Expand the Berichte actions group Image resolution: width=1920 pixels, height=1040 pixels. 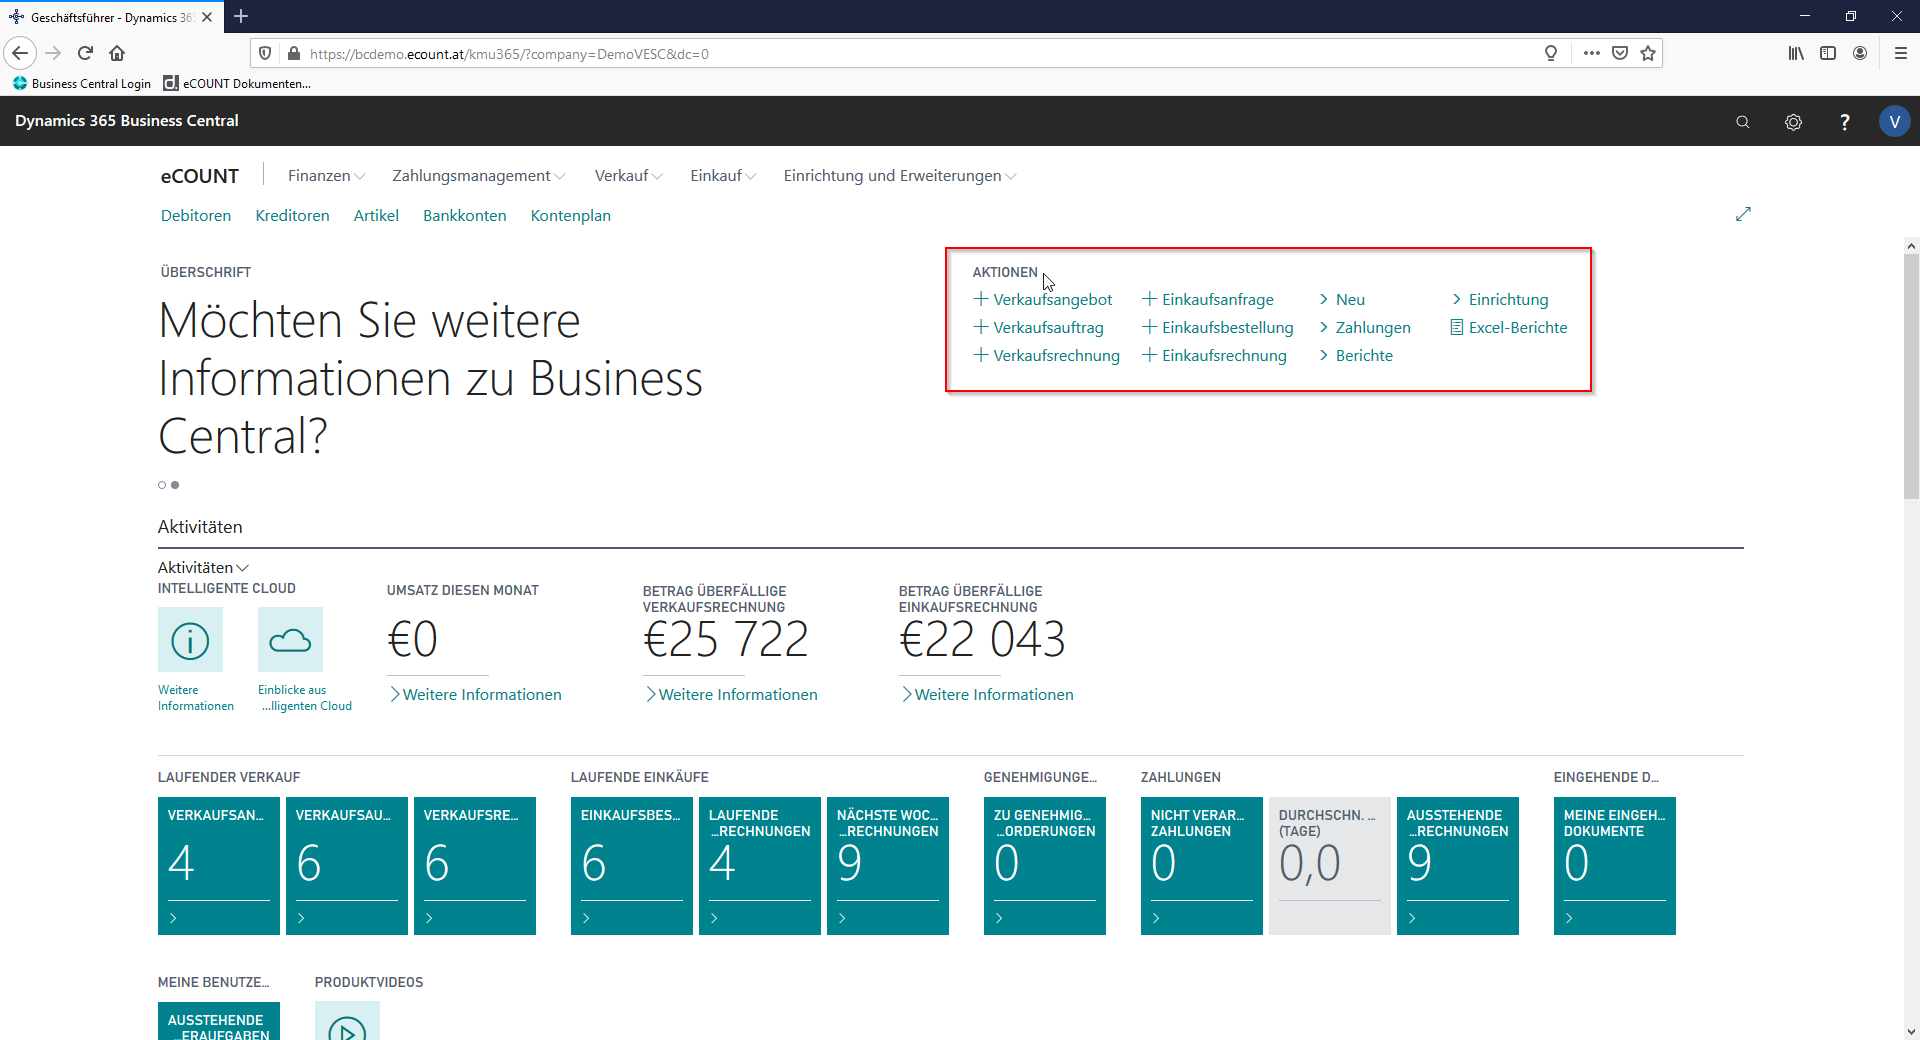coord(1356,355)
